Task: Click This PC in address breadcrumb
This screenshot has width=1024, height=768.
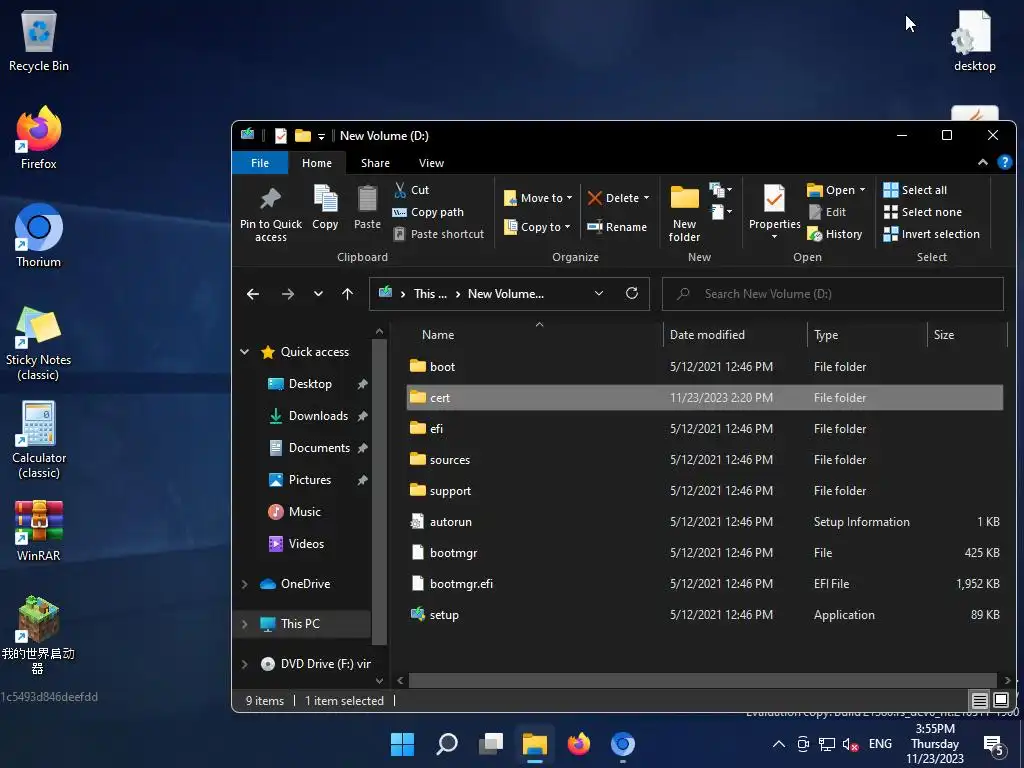Action: pos(430,294)
